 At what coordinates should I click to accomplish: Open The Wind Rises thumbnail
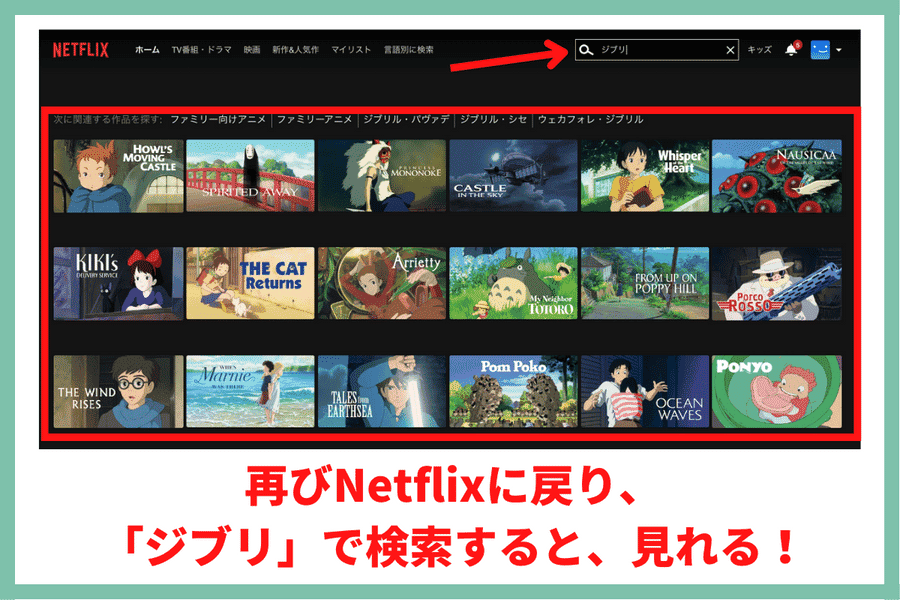click(x=119, y=392)
